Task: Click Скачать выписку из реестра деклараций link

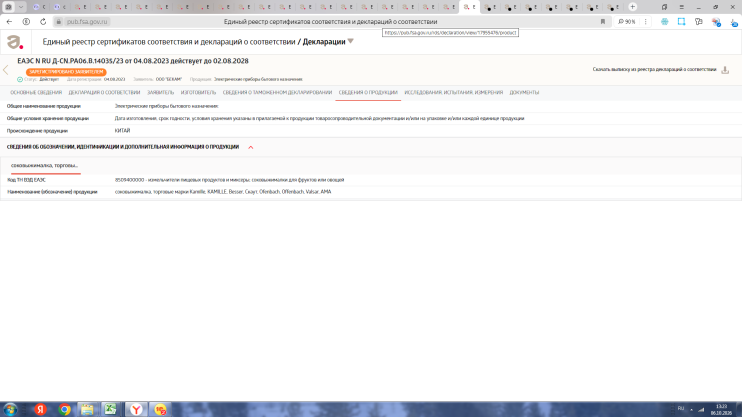Action: (x=654, y=70)
